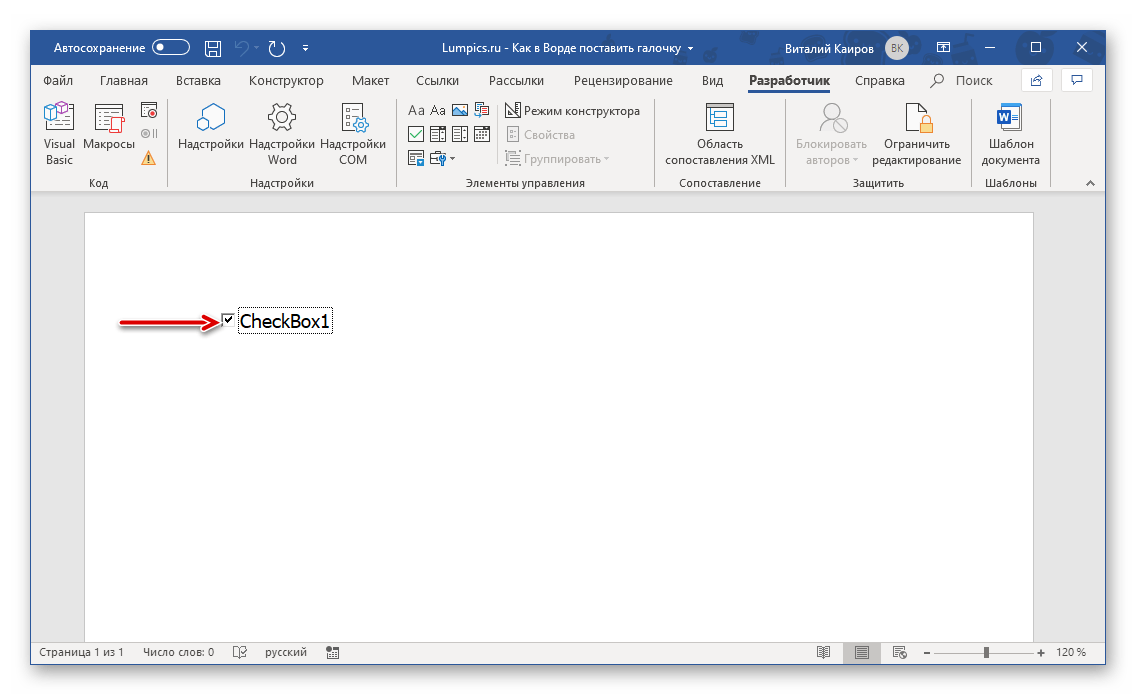Switch to the Рассылки tab
This screenshot has height=695, width=1136.
pos(517,80)
